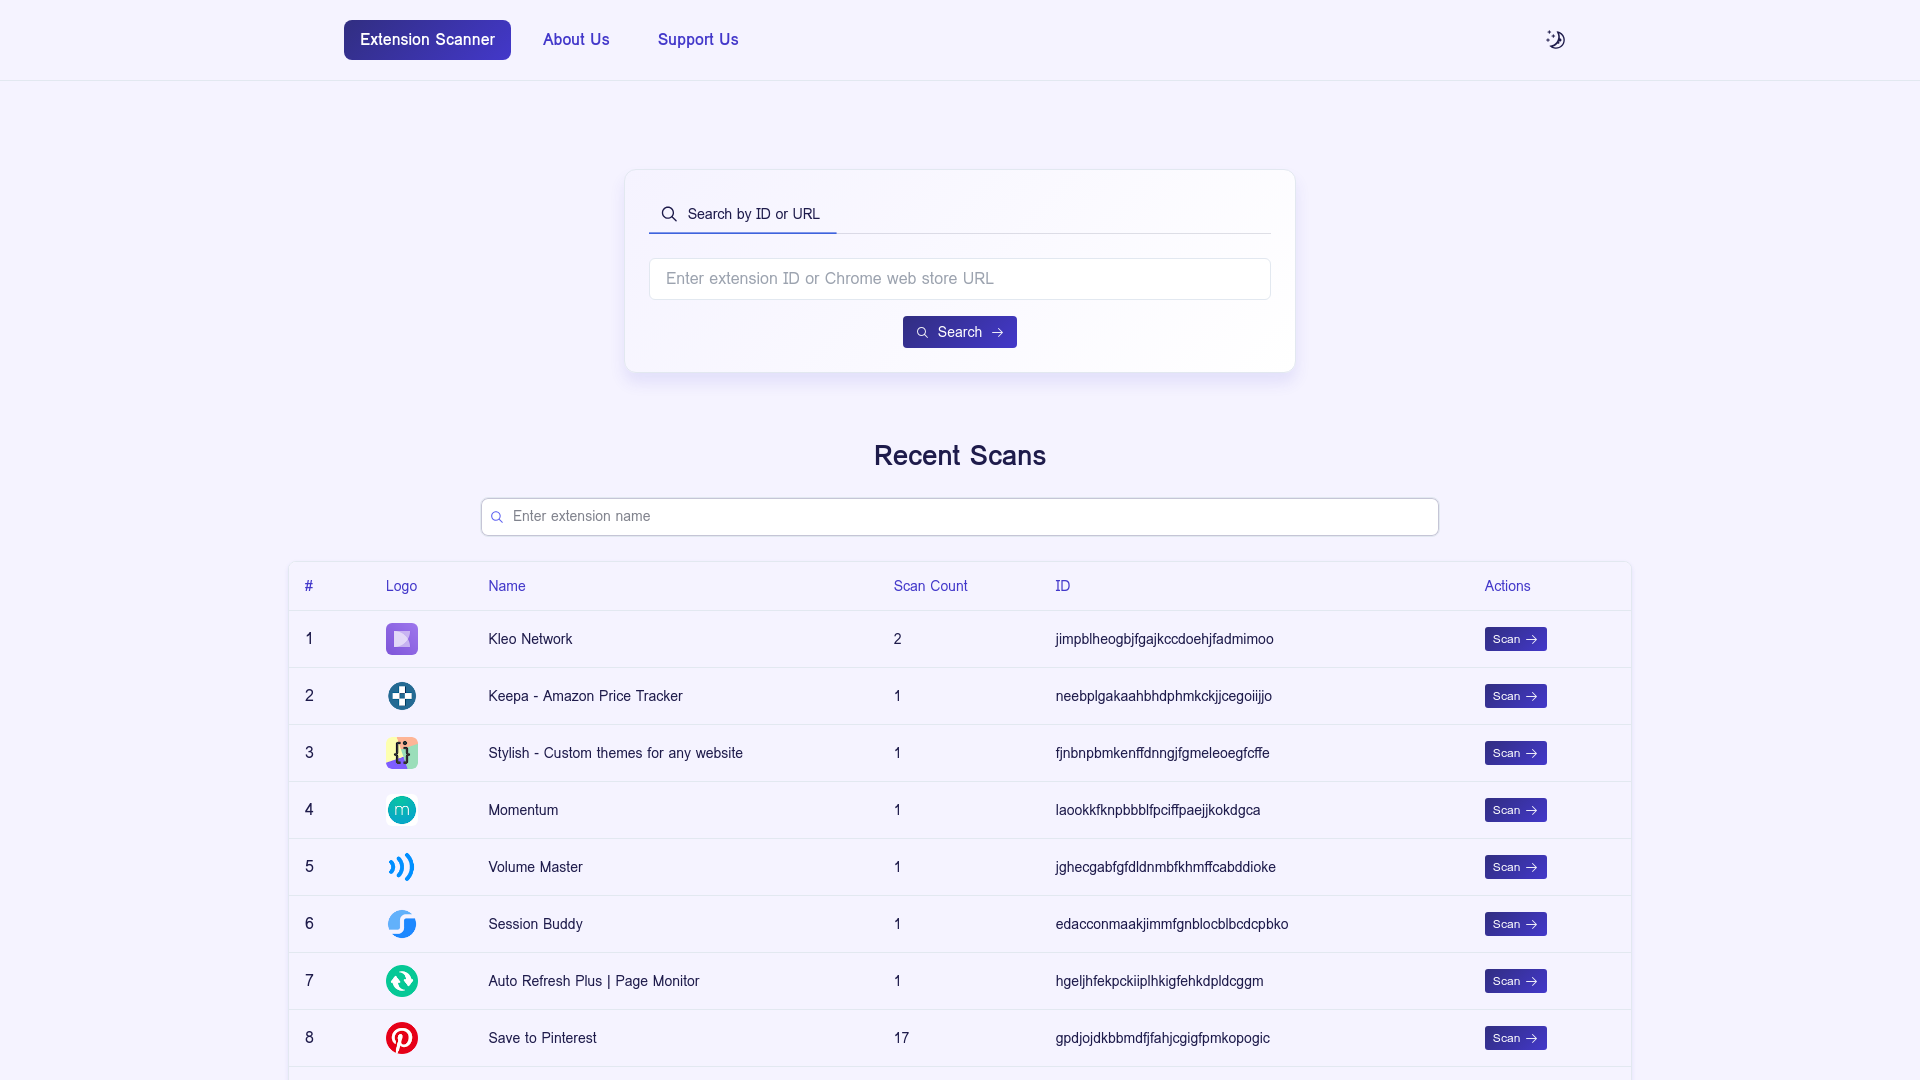Click Scan button for Session Buddy
1920x1080 pixels.
click(1515, 923)
